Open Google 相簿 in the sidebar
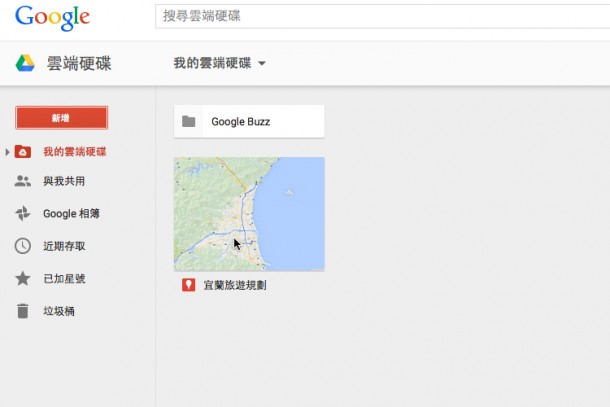Screen dimensions: 610x407 [x=72, y=214]
